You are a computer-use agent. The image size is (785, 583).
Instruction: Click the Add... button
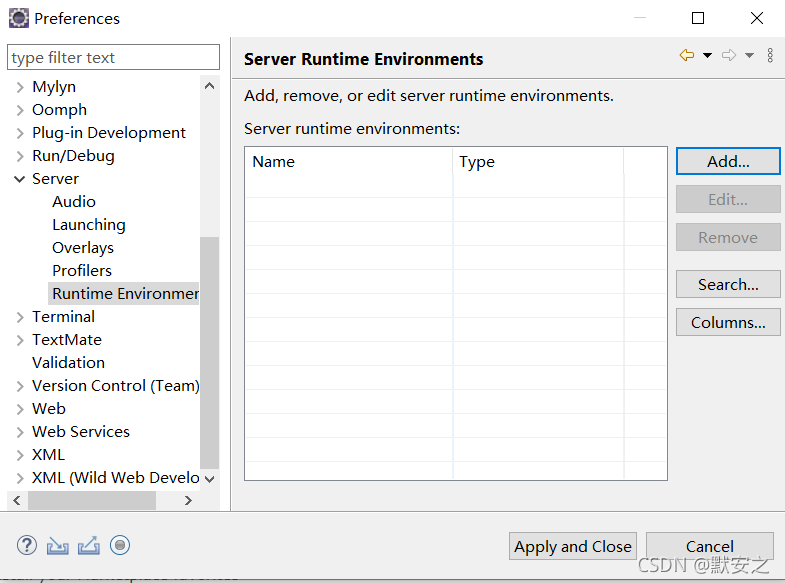[728, 161]
